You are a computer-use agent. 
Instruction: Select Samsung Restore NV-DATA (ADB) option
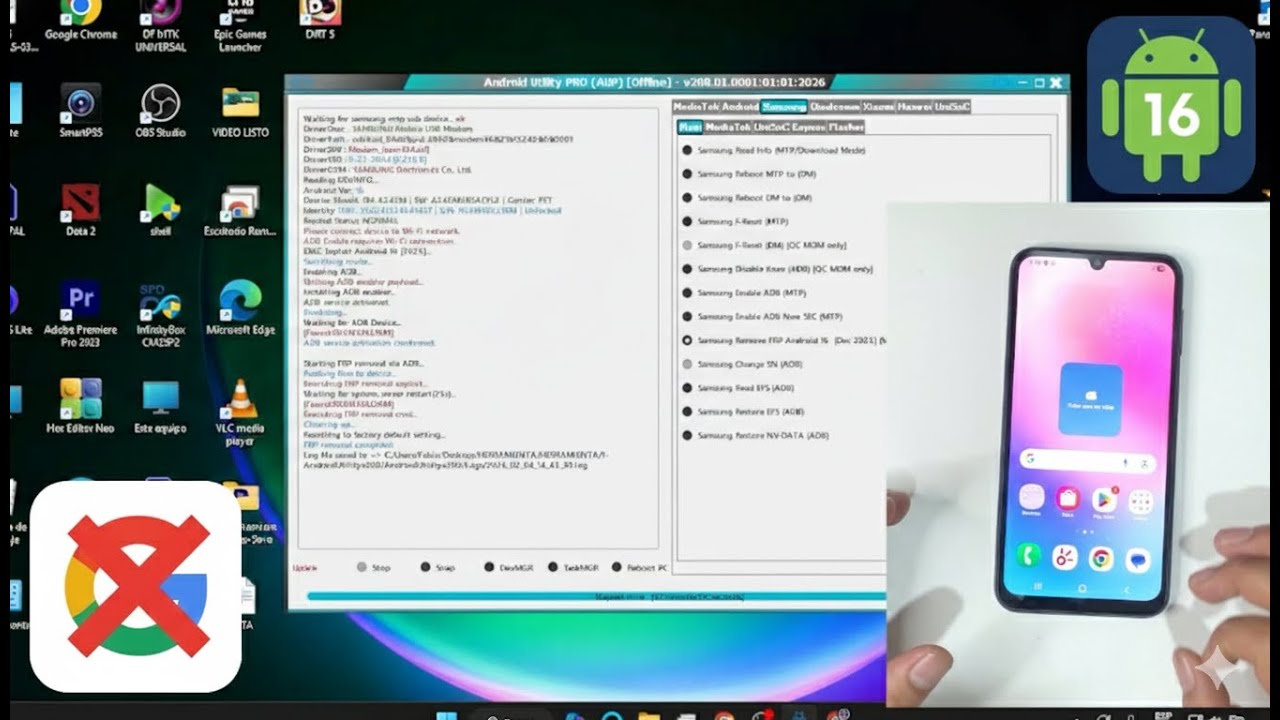coord(755,435)
